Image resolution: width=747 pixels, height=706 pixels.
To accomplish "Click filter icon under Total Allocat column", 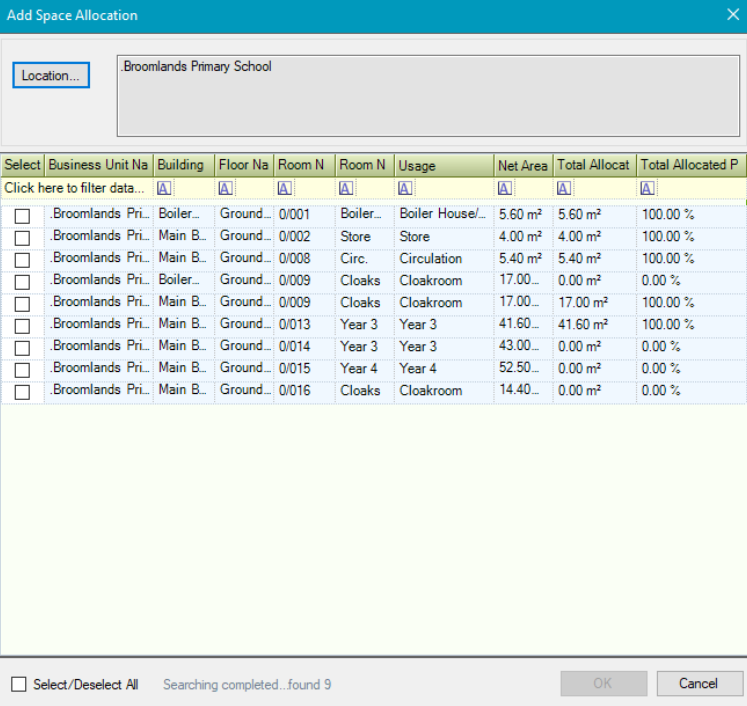I will pos(564,188).
